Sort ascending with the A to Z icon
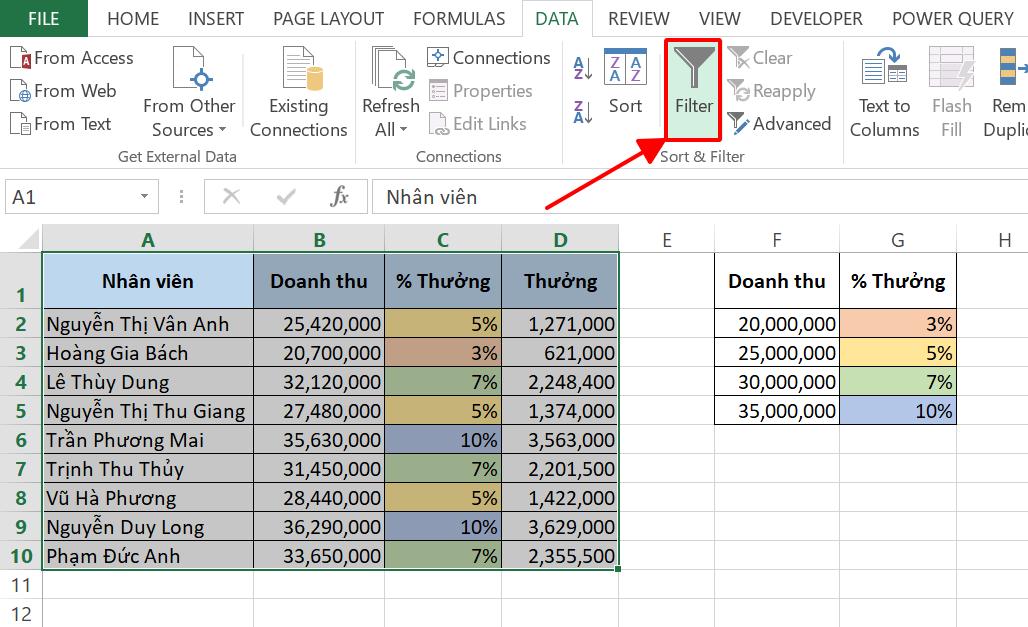Viewport: 1028px width, 627px height. [583, 69]
